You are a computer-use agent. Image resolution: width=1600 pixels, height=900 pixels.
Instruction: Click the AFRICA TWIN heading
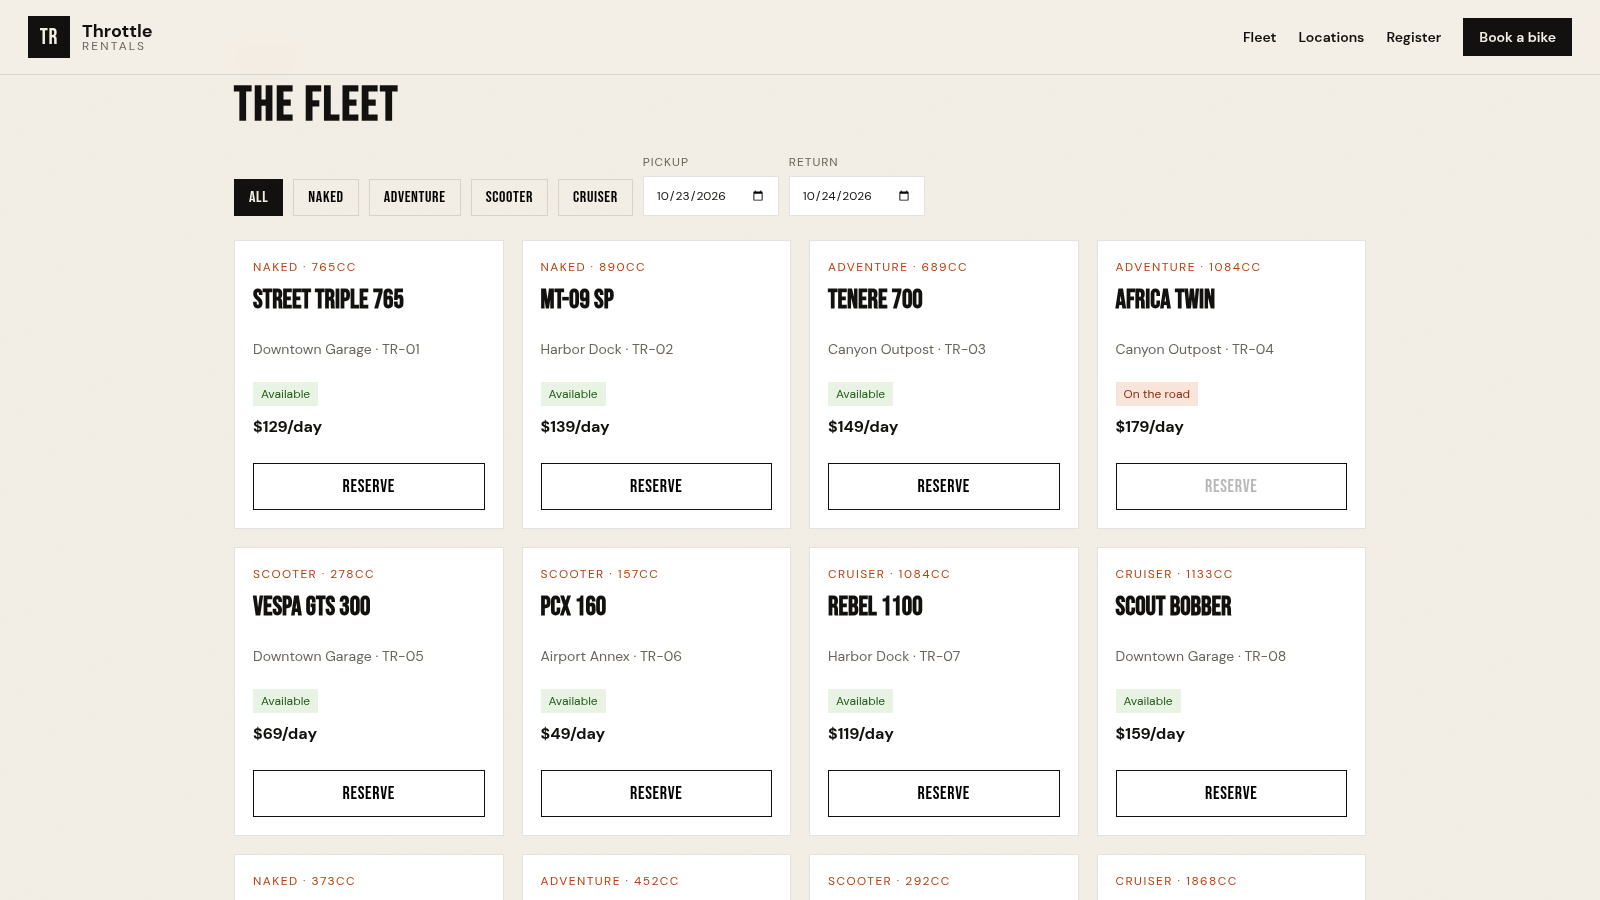1165,299
